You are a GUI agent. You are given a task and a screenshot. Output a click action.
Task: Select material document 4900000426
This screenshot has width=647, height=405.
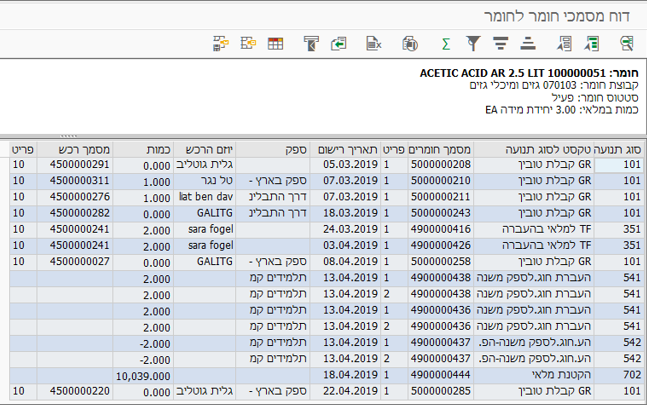click(440, 245)
